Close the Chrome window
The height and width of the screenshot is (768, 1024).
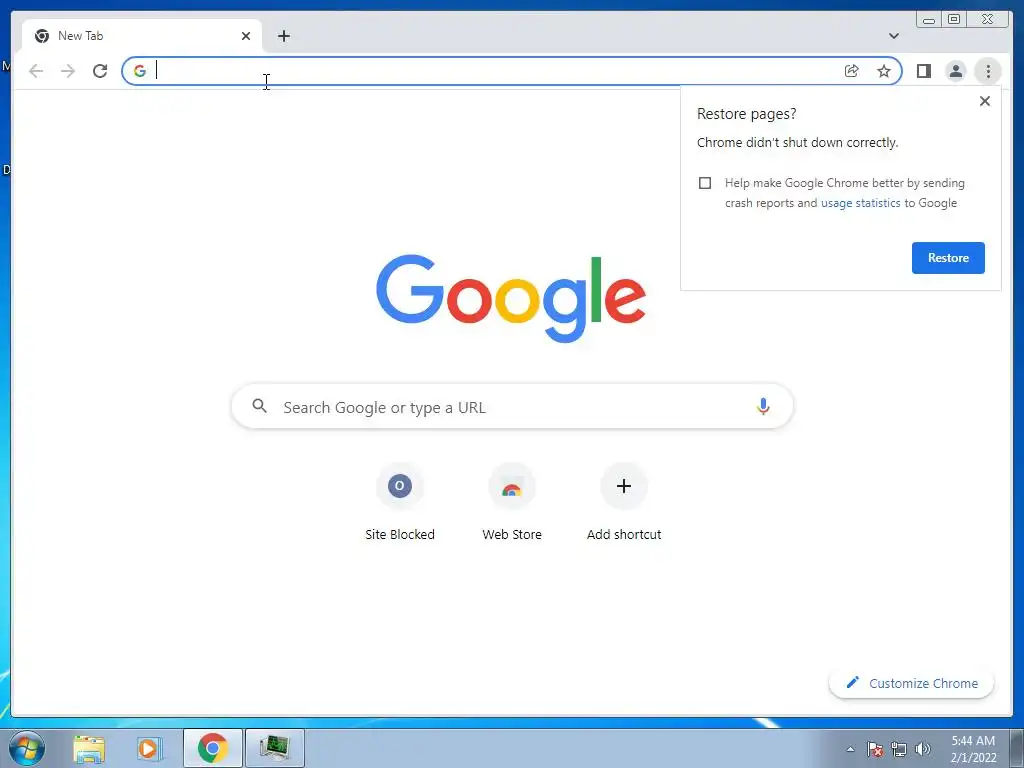(988, 20)
